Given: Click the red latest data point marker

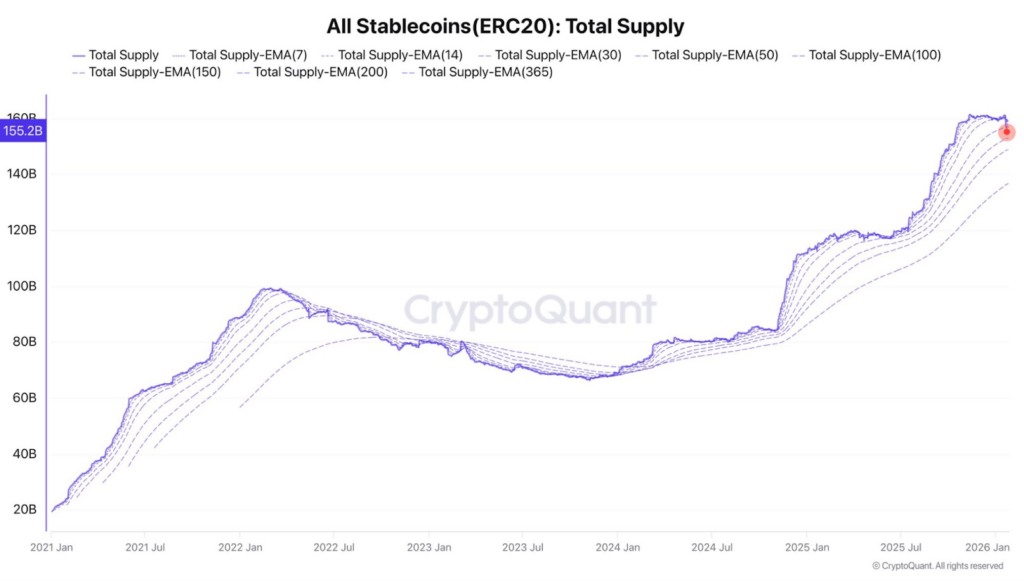Looking at the screenshot, I should [x=1007, y=132].
